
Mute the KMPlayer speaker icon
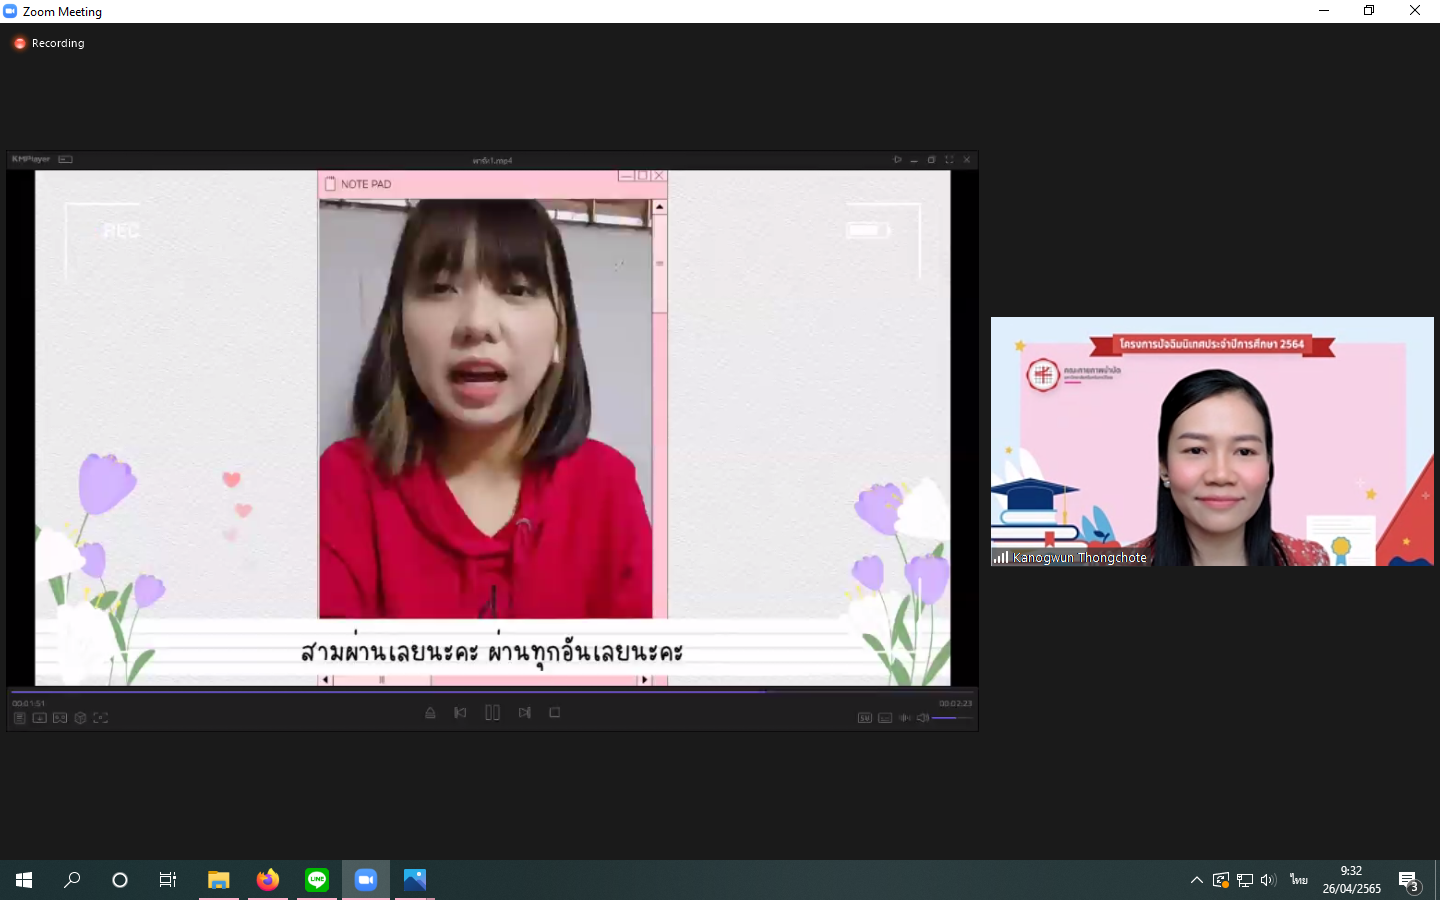pos(922,718)
